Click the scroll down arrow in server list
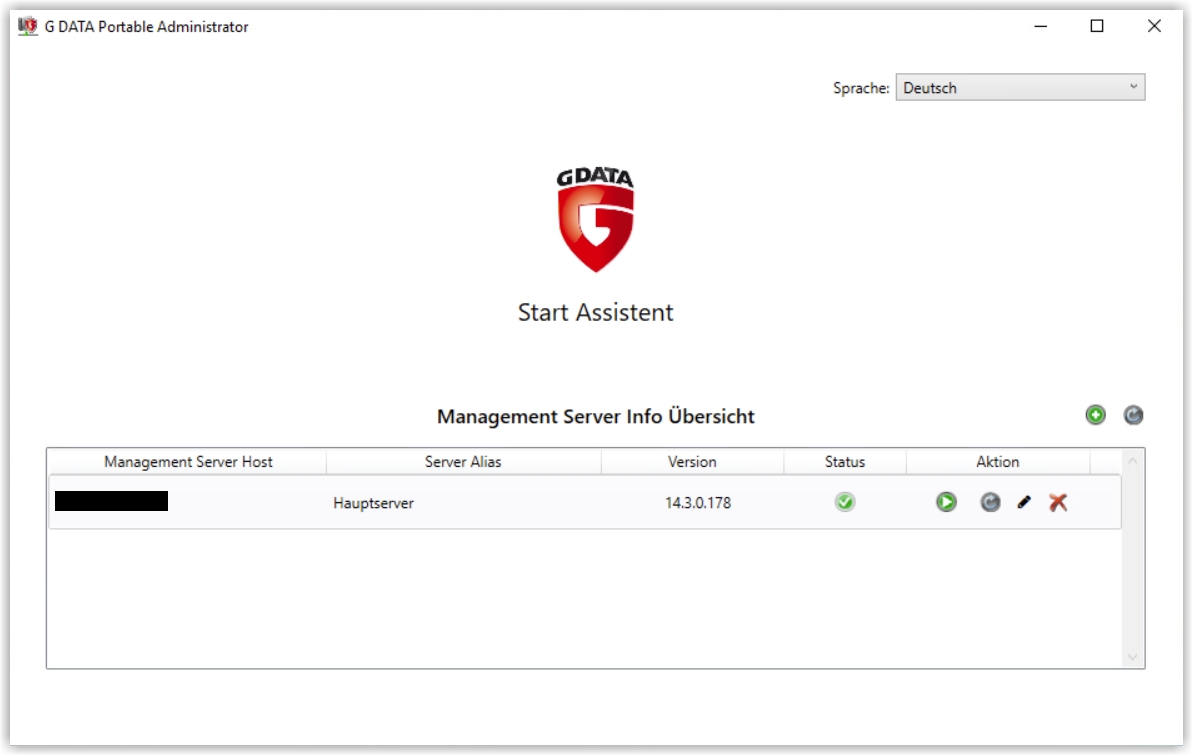This screenshot has height=756, width=1193. (x=1132, y=657)
